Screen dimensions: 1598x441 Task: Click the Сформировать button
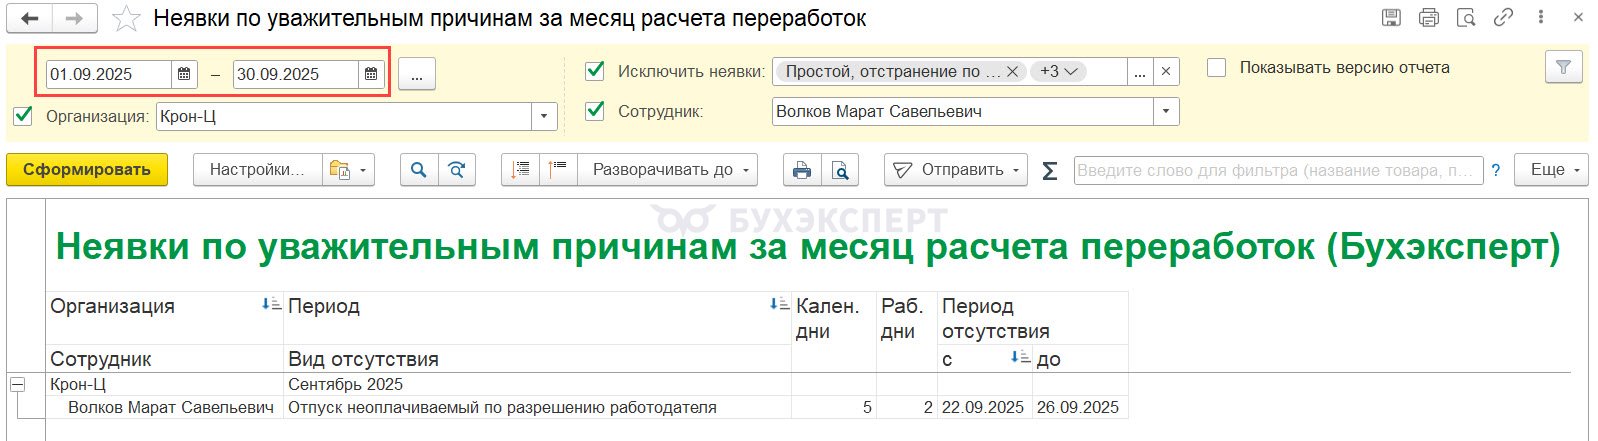point(87,170)
